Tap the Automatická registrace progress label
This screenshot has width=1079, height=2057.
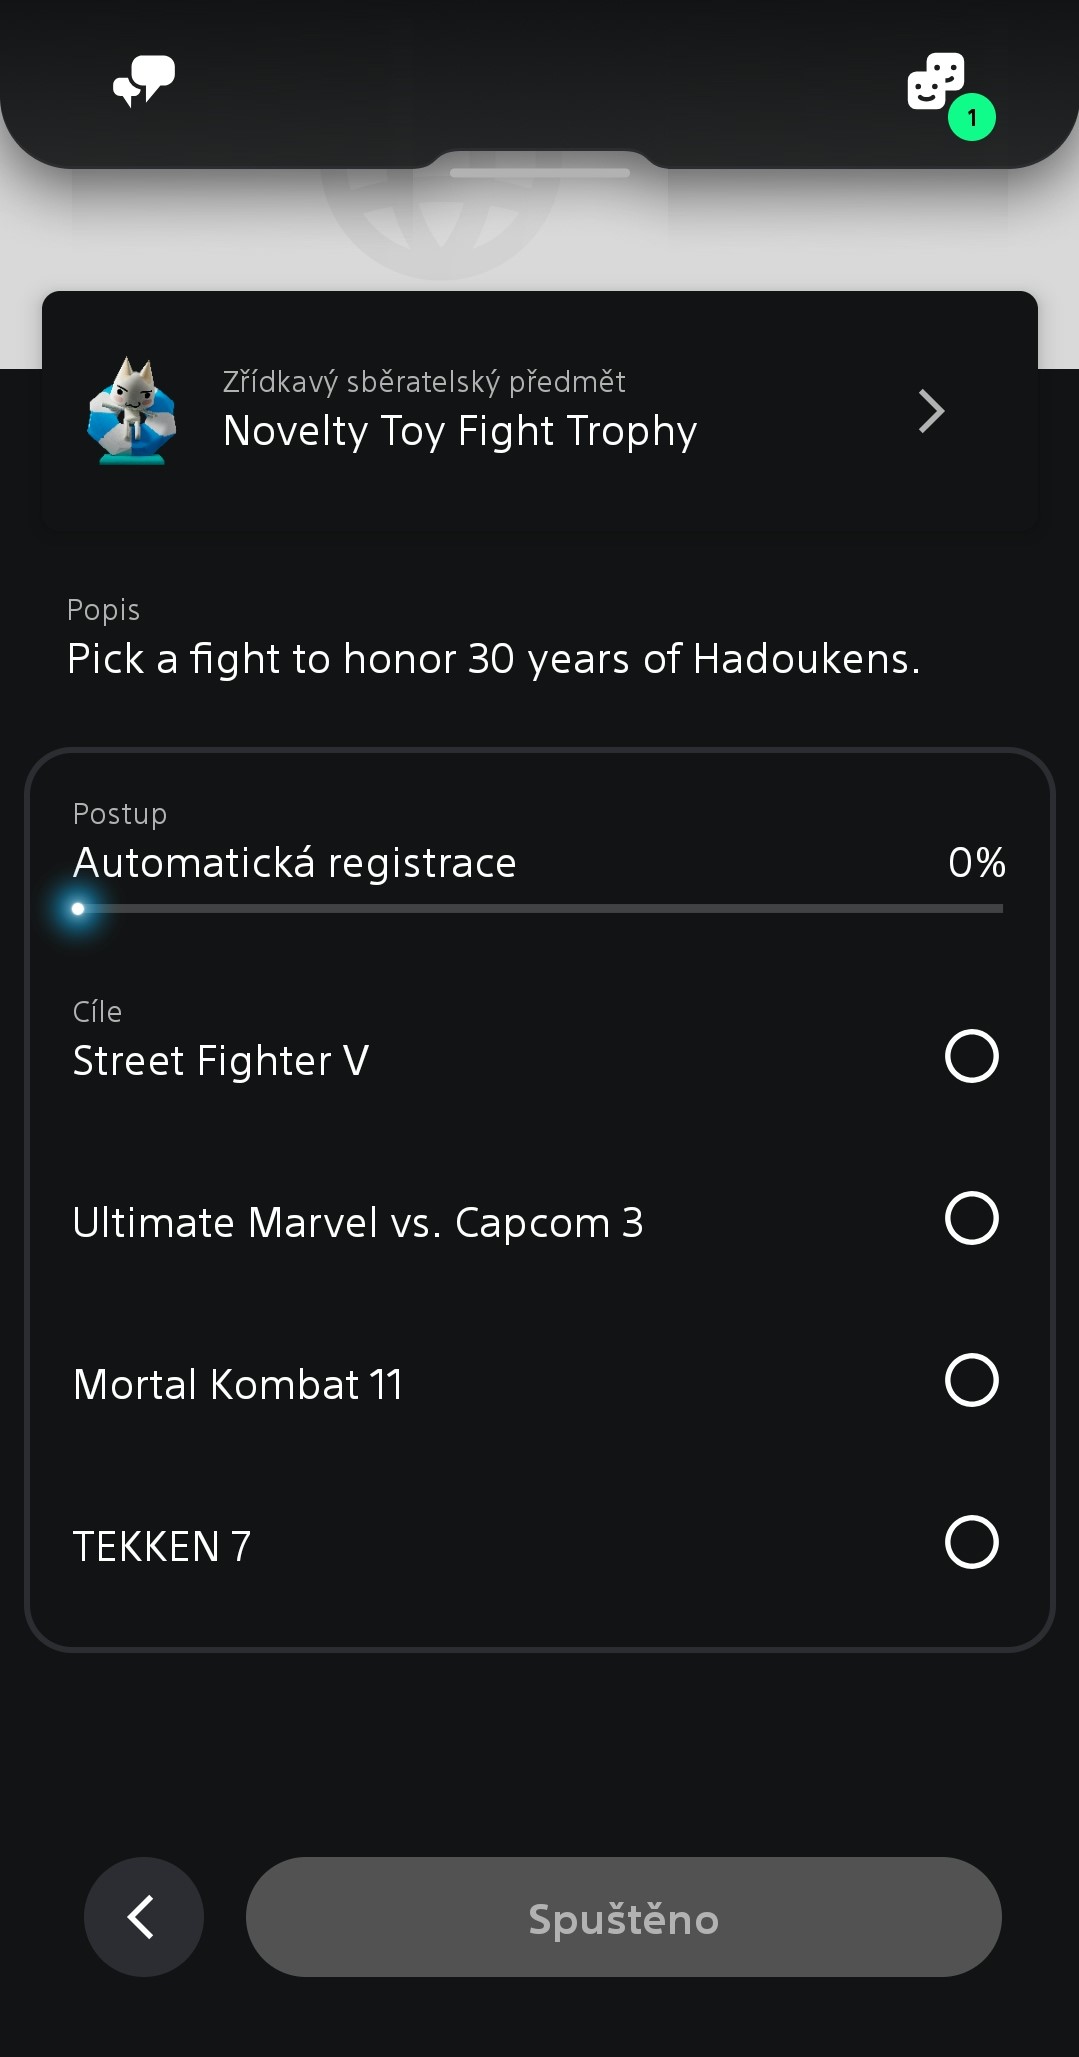295,863
